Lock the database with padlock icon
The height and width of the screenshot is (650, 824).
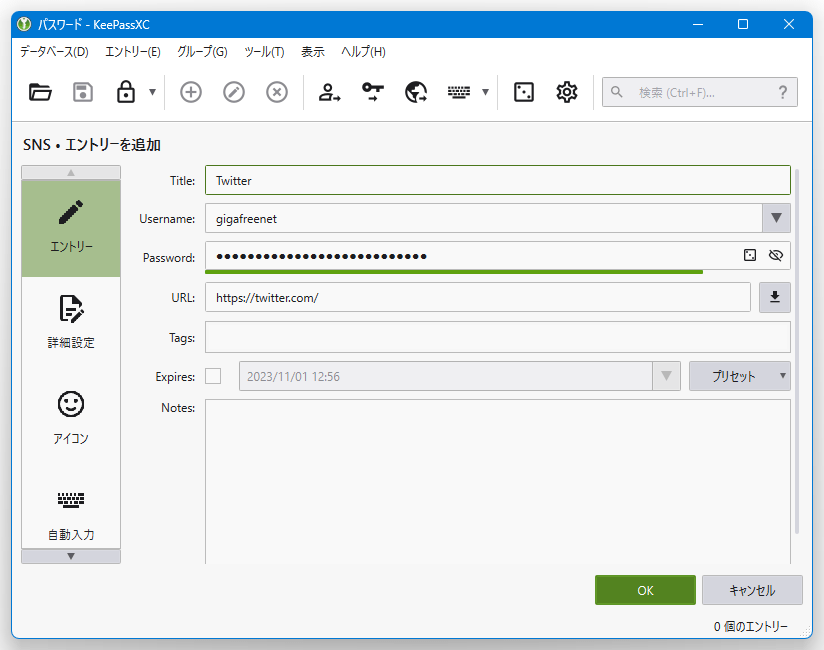pos(126,92)
